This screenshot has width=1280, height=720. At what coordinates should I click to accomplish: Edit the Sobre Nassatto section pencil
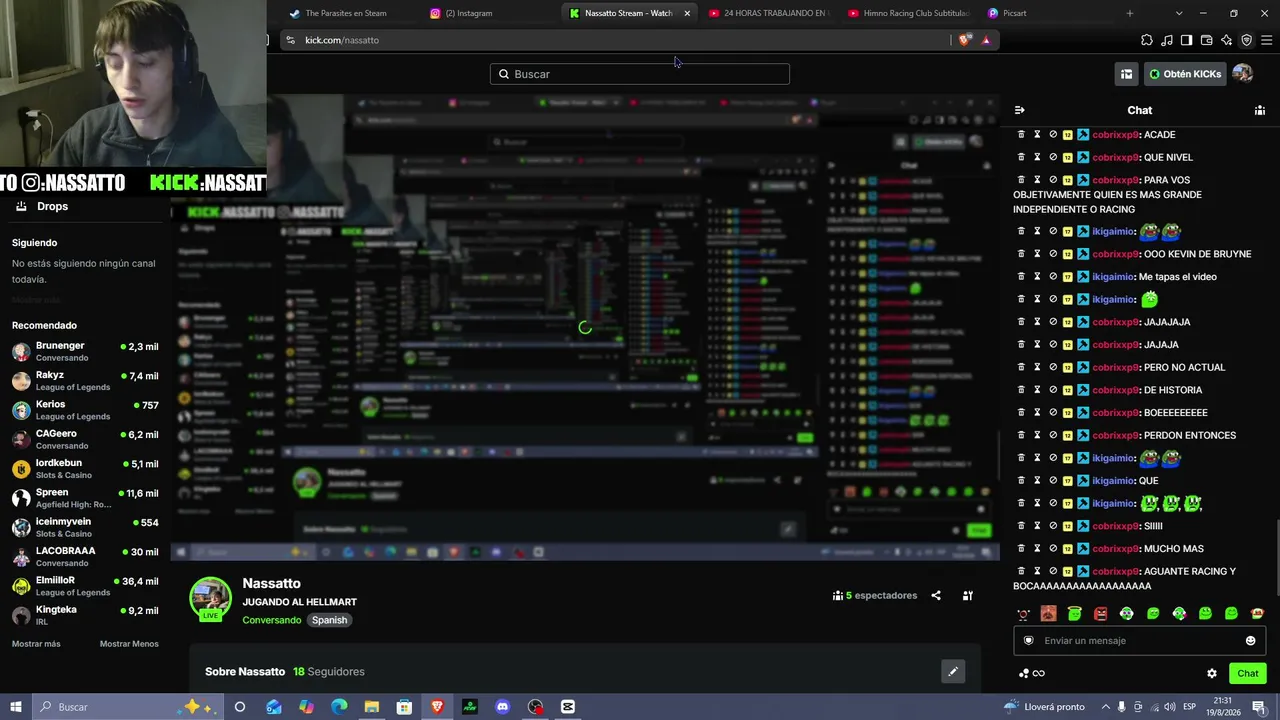click(x=953, y=672)
